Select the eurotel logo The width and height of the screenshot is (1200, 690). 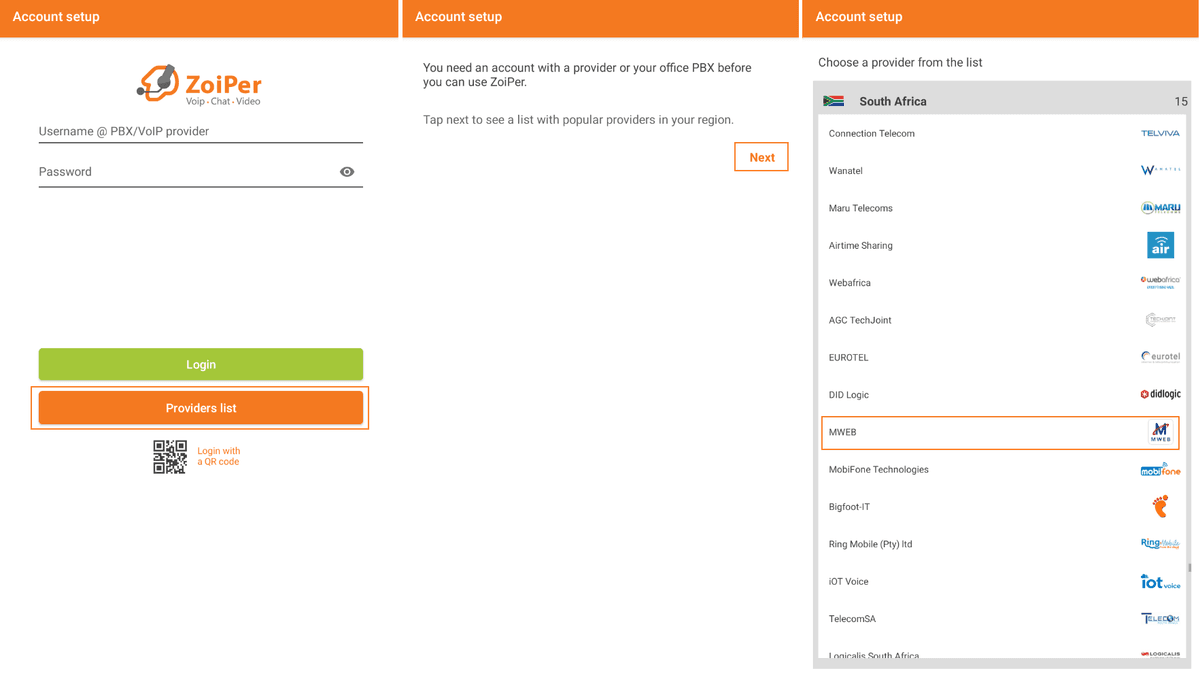pos(1159,356)
